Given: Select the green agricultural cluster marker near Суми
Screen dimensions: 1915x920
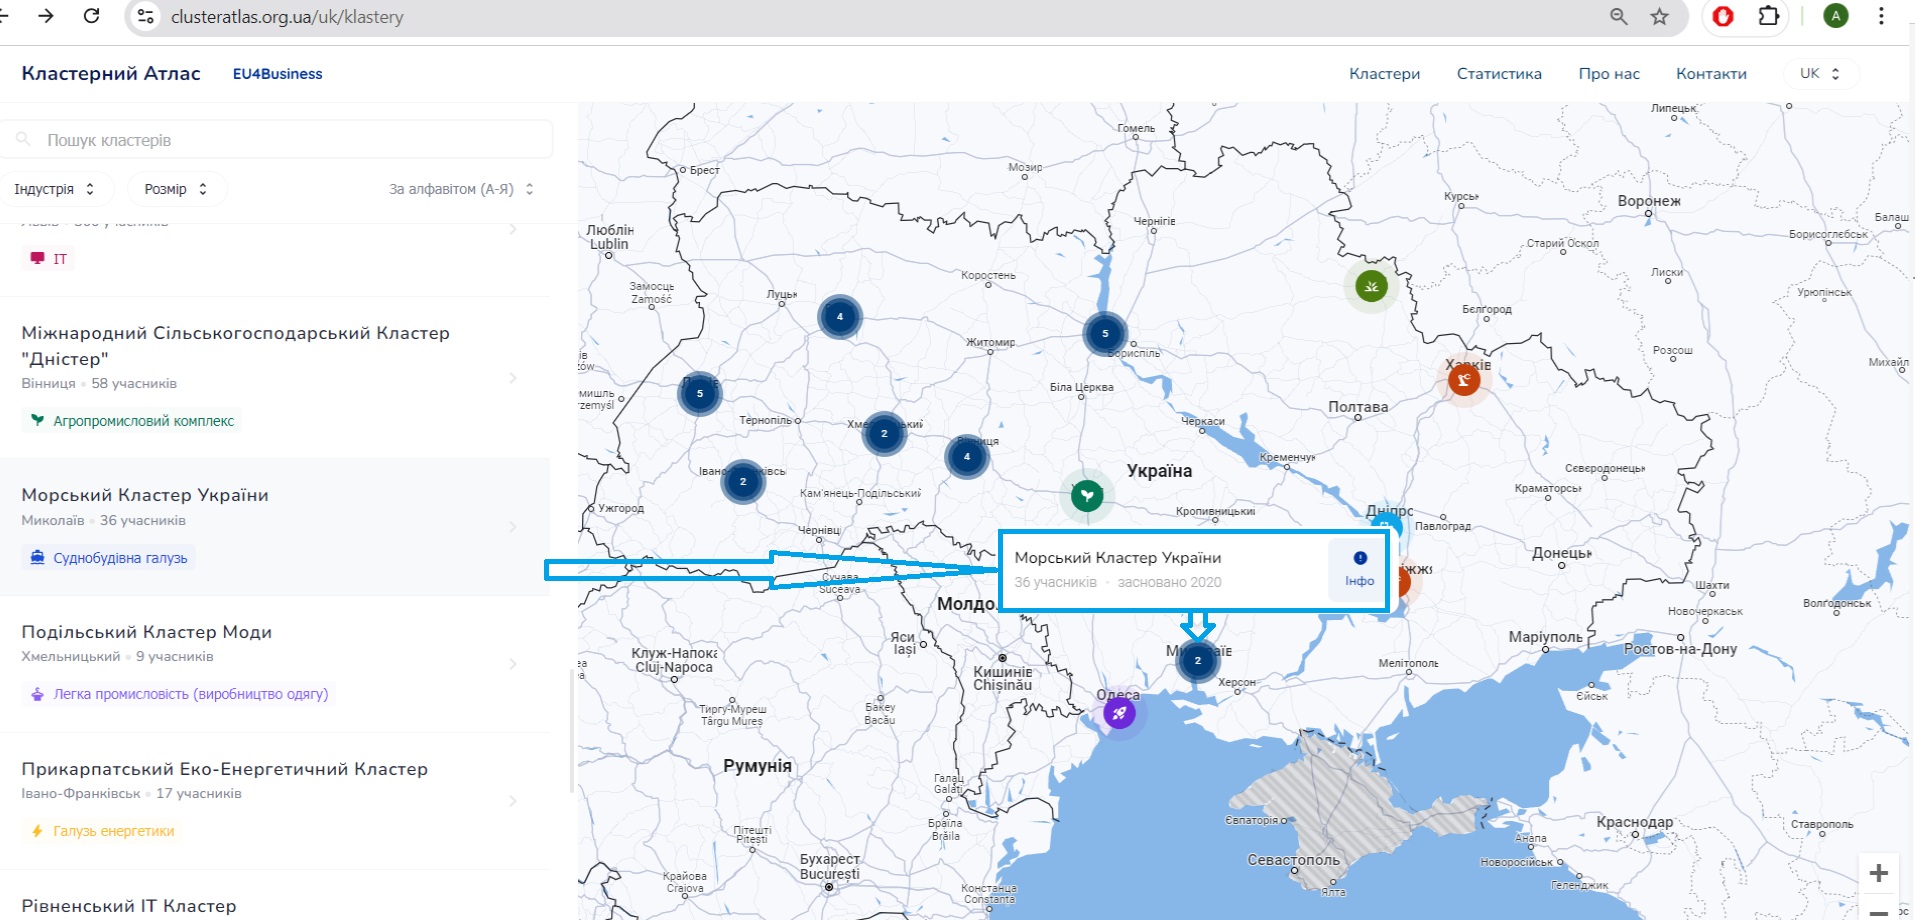Looking at the screenshot, I should pos(1369,285).
